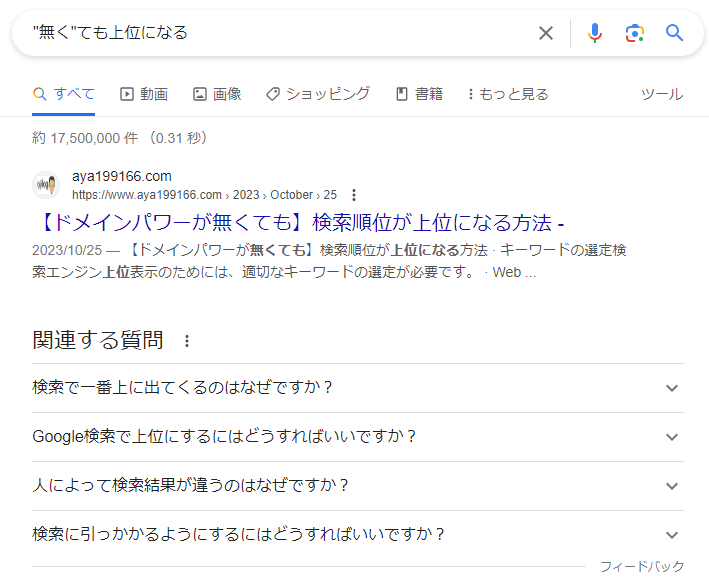Expand the Google検索で上位にするには question
This screenshot has height=581, width=709.
point(358,437)
